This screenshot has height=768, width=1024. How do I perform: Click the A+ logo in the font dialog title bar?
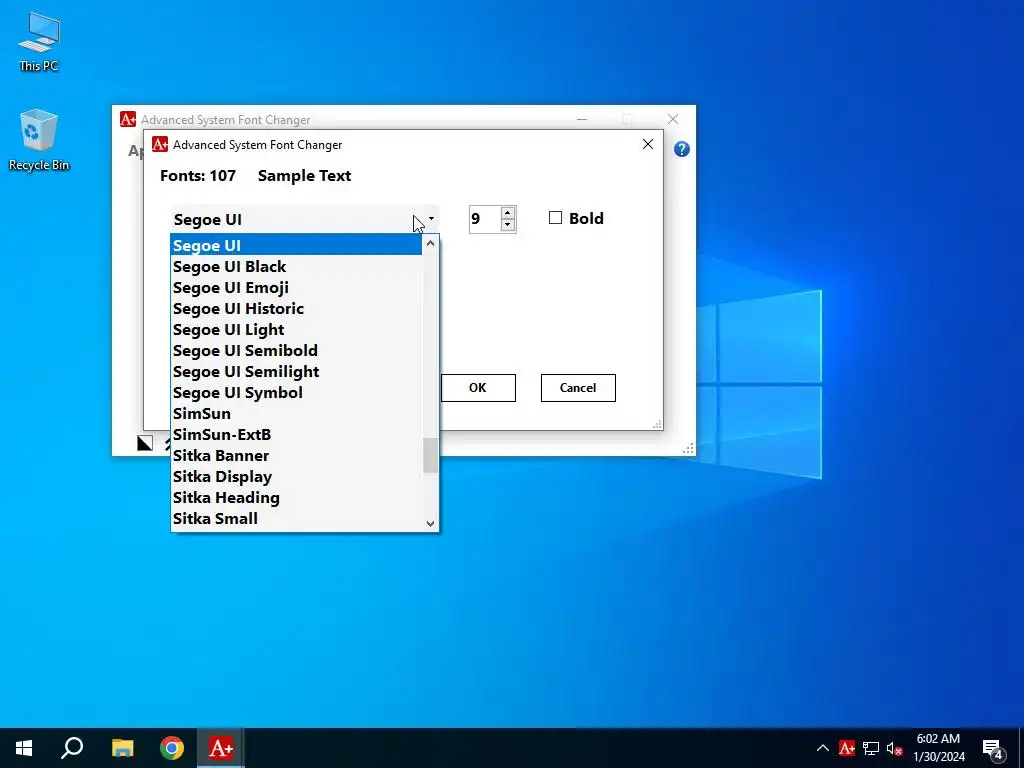pos(160,144)
